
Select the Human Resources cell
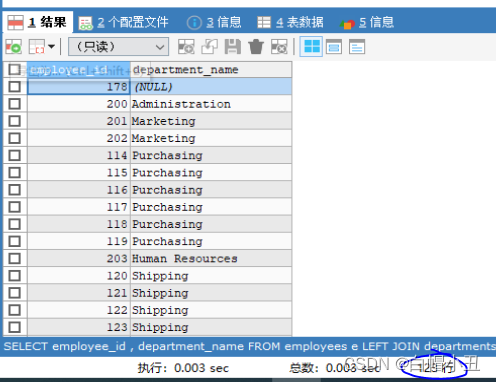211,258
